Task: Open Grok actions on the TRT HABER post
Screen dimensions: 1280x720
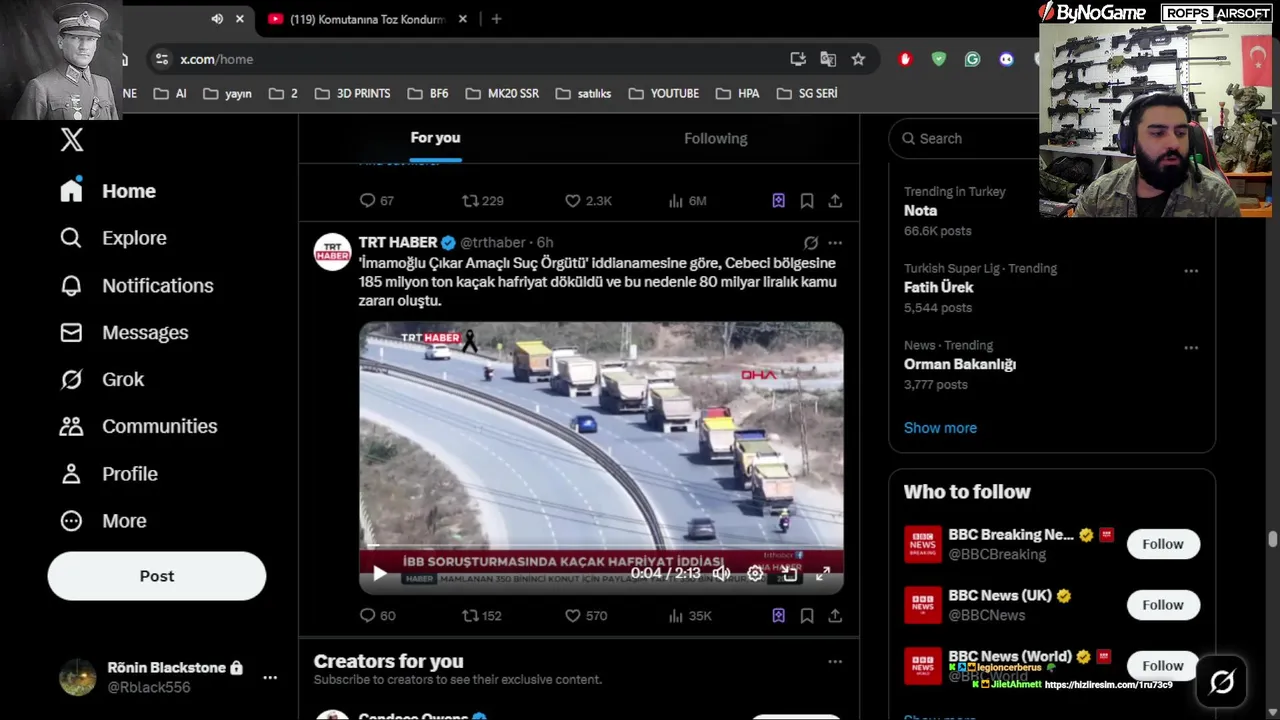Action: 811,243
